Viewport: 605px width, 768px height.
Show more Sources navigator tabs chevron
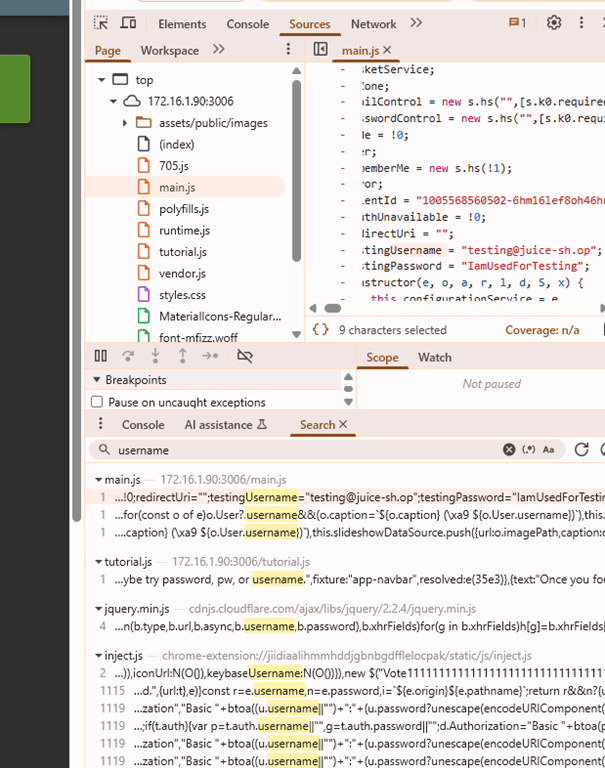(218, 49)
